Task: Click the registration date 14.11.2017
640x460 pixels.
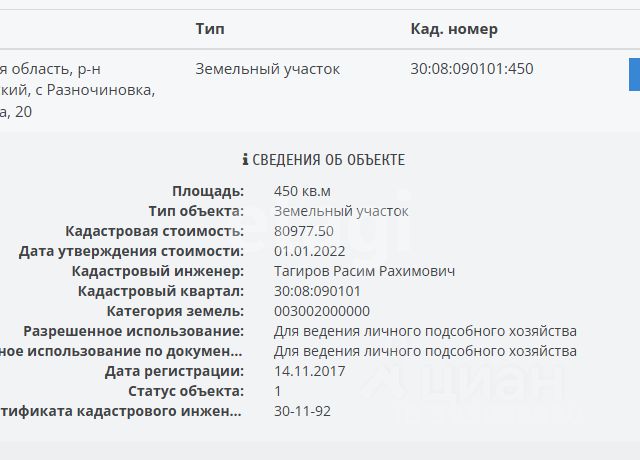Action: (x=309, y=371)
